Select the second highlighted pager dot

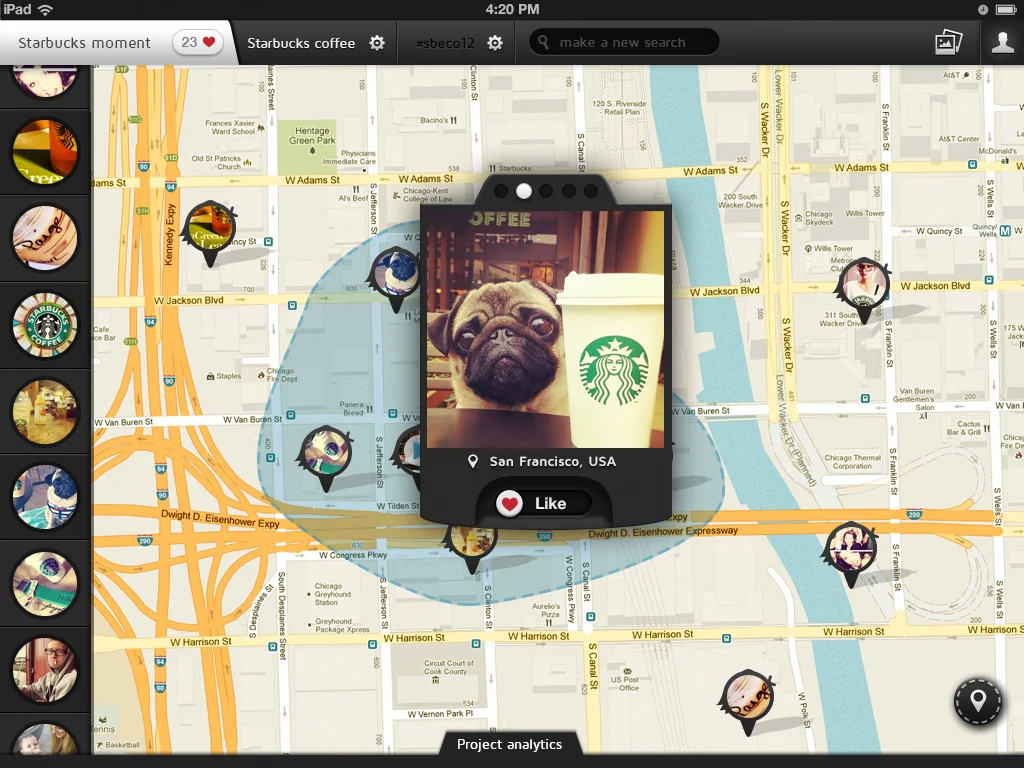524,191
